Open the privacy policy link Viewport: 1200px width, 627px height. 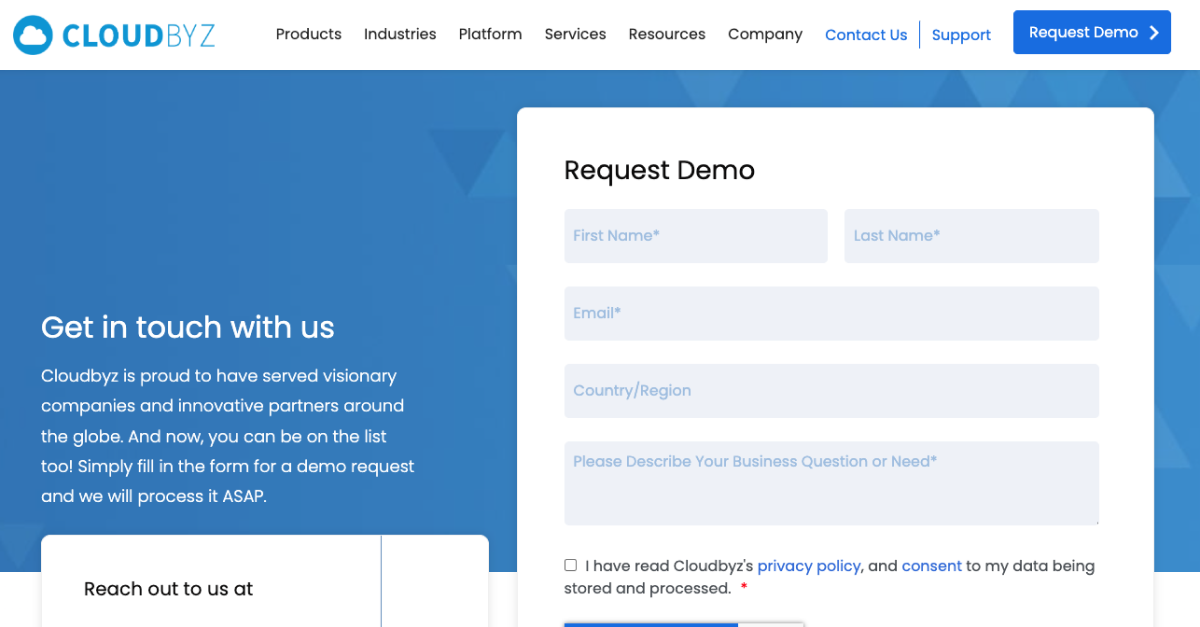point(809,566)
